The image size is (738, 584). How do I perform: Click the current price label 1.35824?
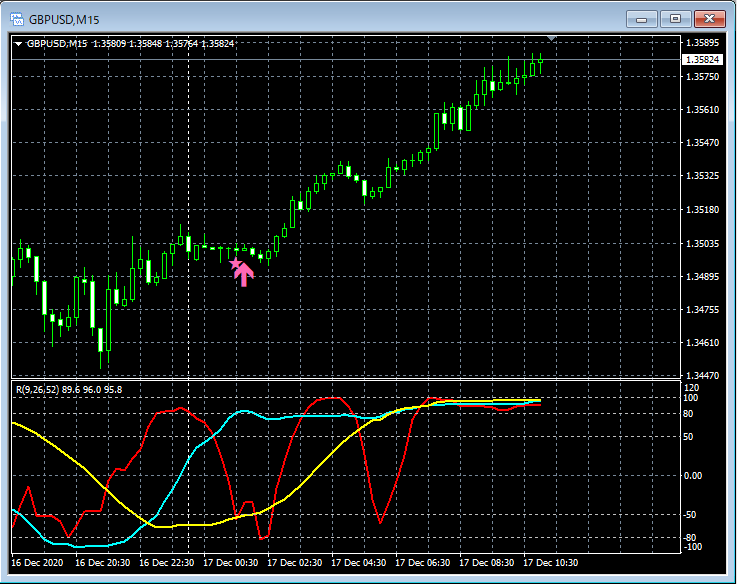[700, 60]
